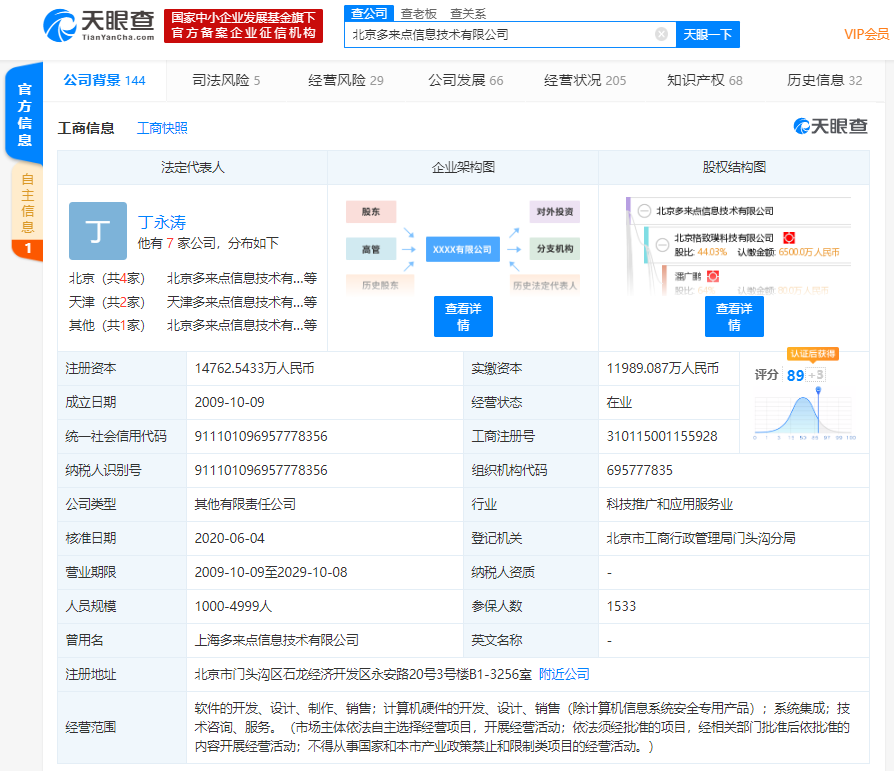Click the company name search input field
Viewport: 894px width, 771px height.
(500, 34)
